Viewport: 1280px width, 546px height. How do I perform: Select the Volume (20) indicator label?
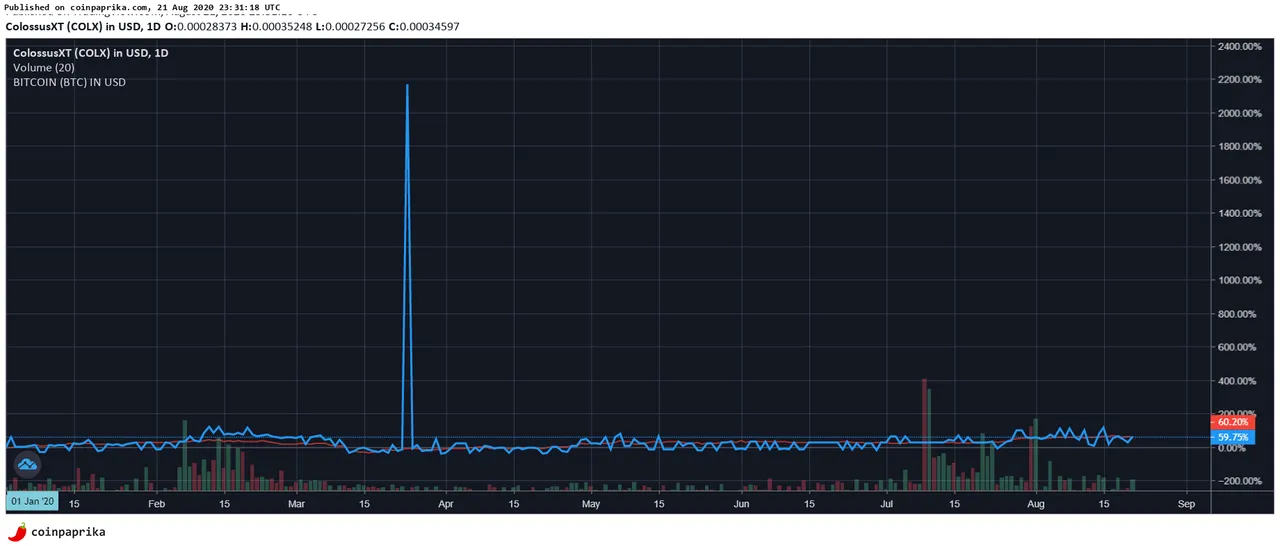click(44, 67)
